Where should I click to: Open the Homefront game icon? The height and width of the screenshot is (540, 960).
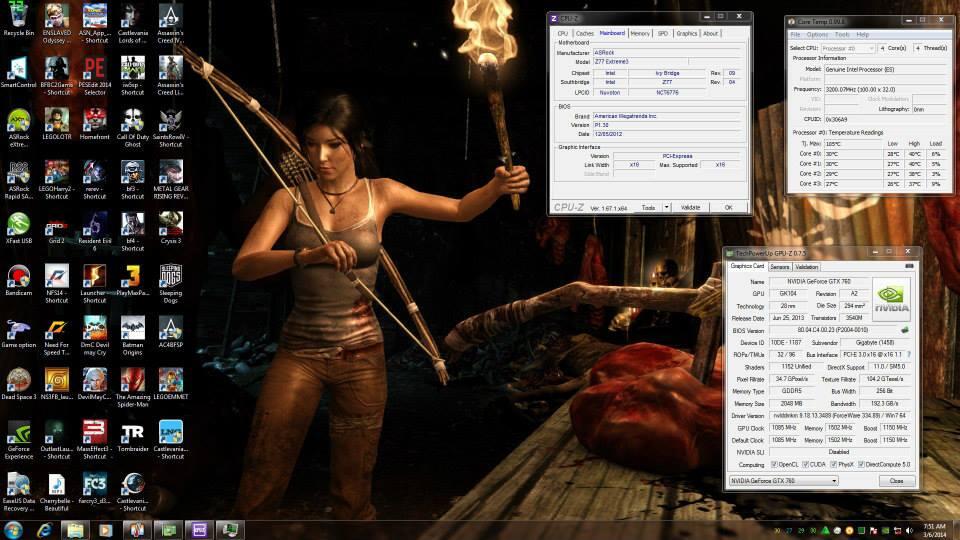[x=94, y=124]
